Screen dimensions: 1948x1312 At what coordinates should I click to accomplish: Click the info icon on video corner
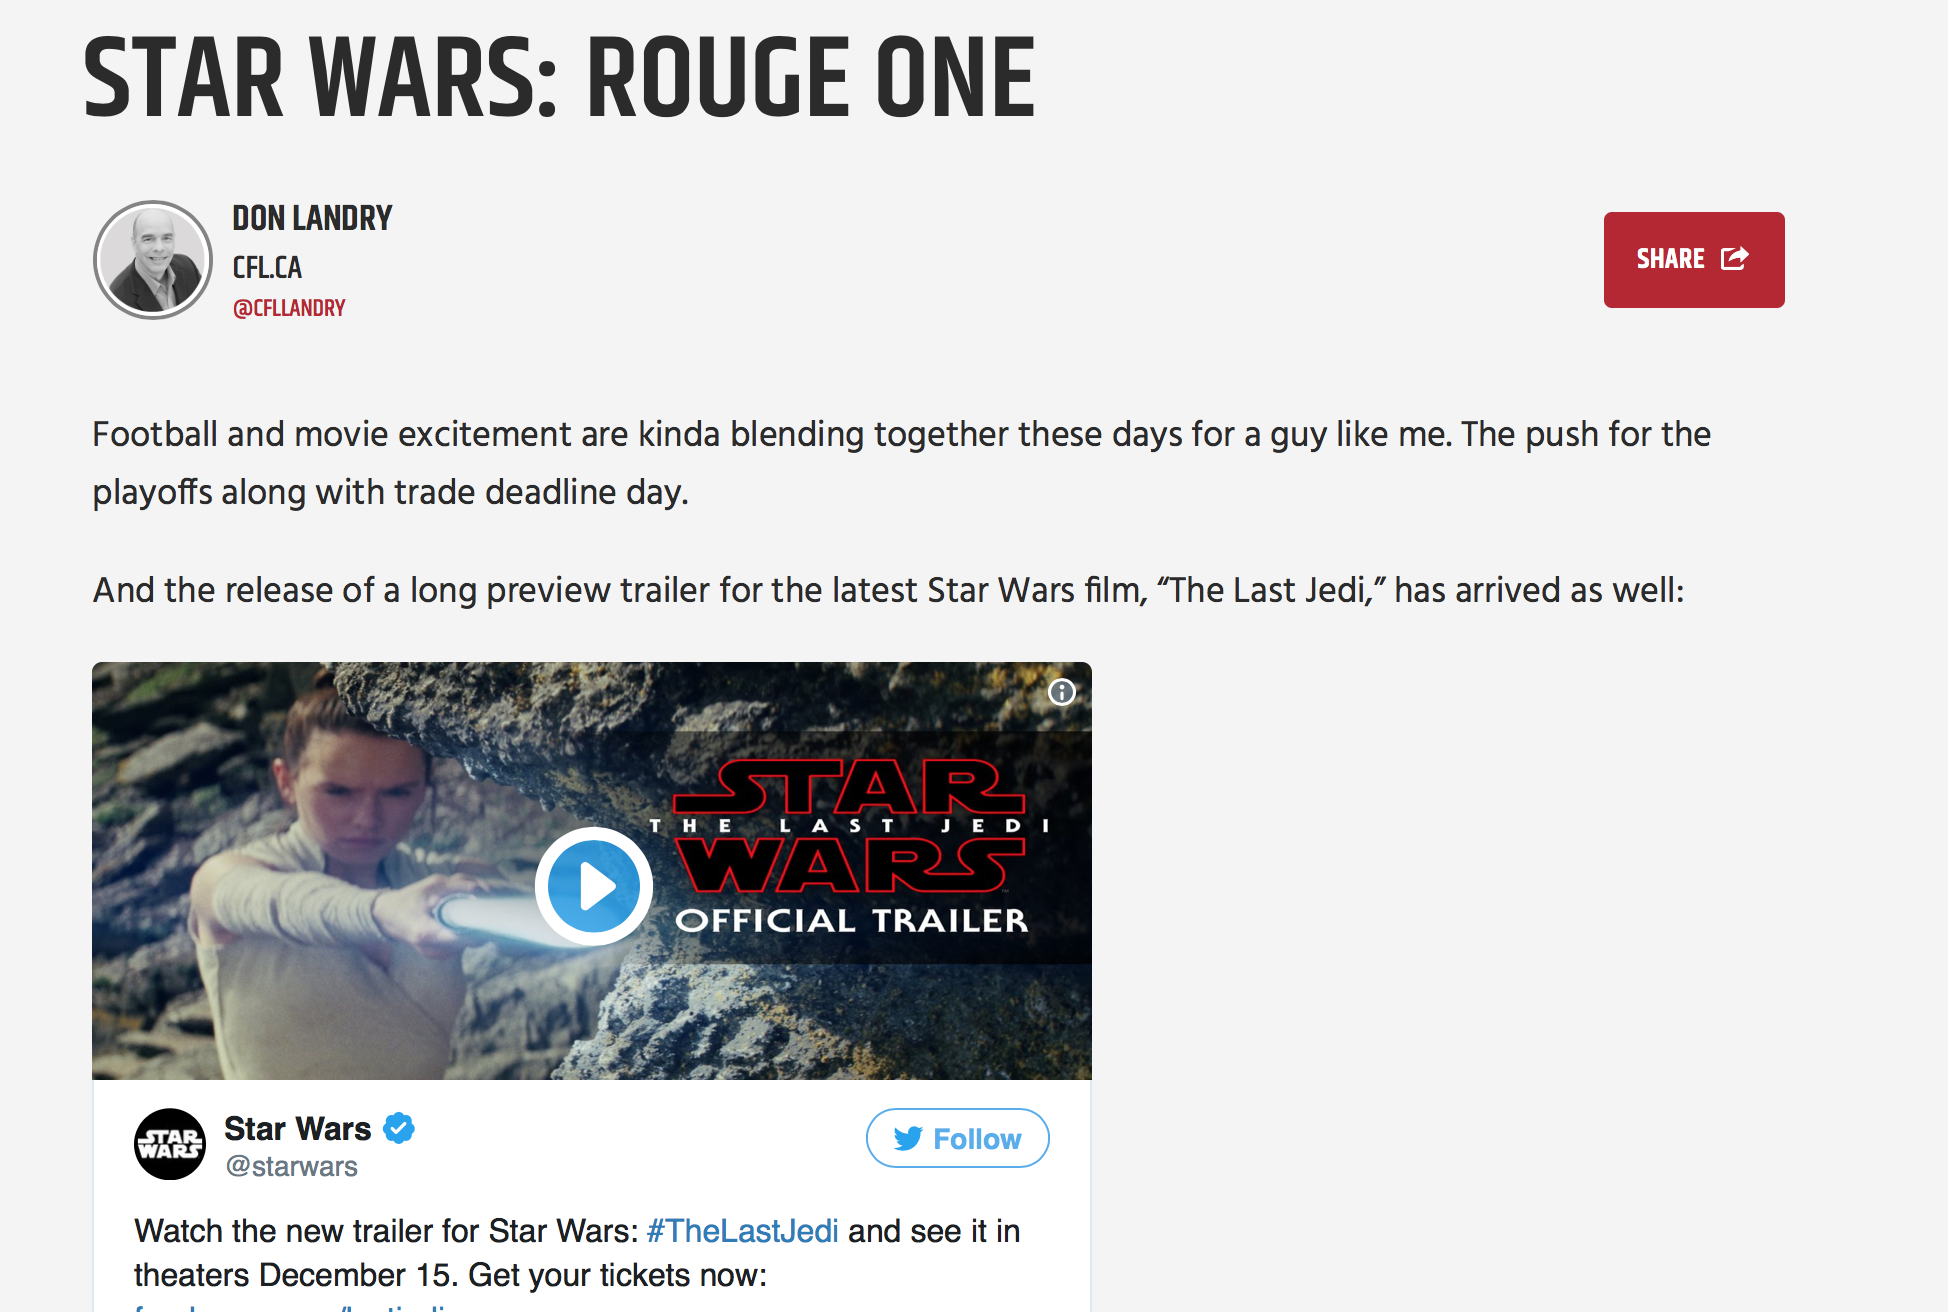[1061, 692]
